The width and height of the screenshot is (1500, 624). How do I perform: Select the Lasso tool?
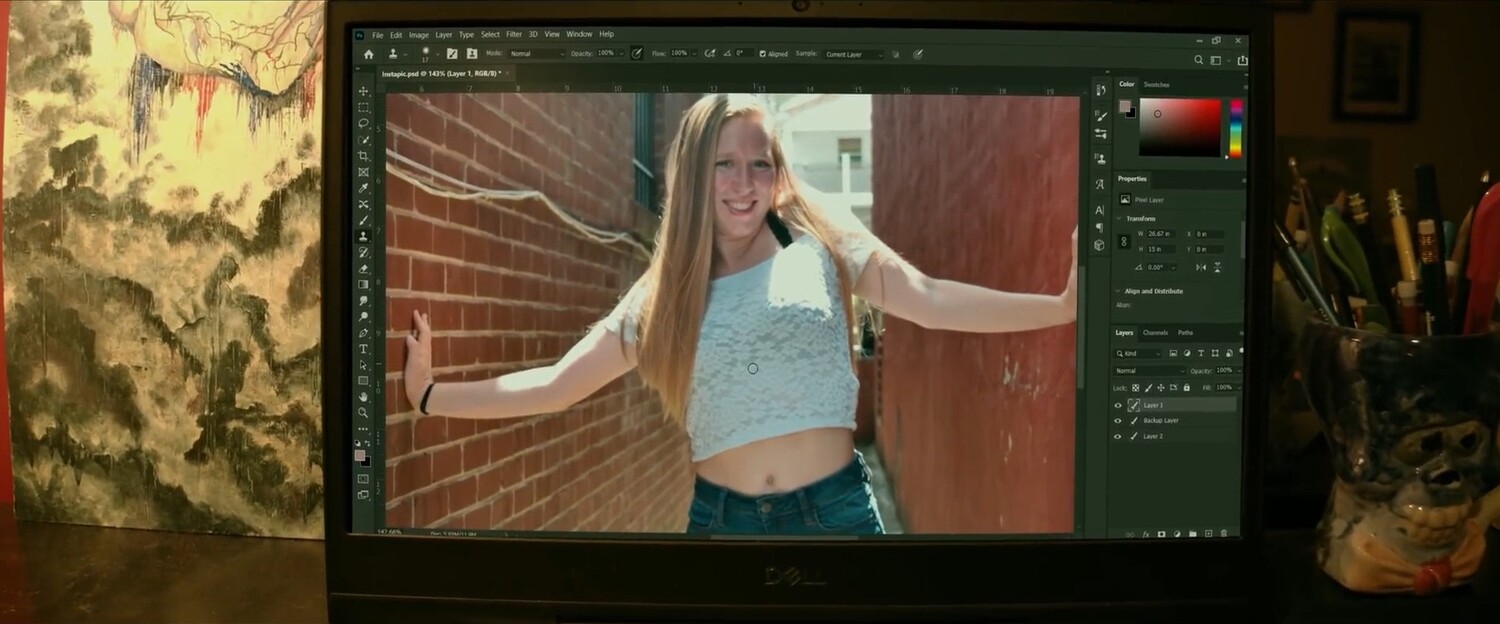point(363,122)
